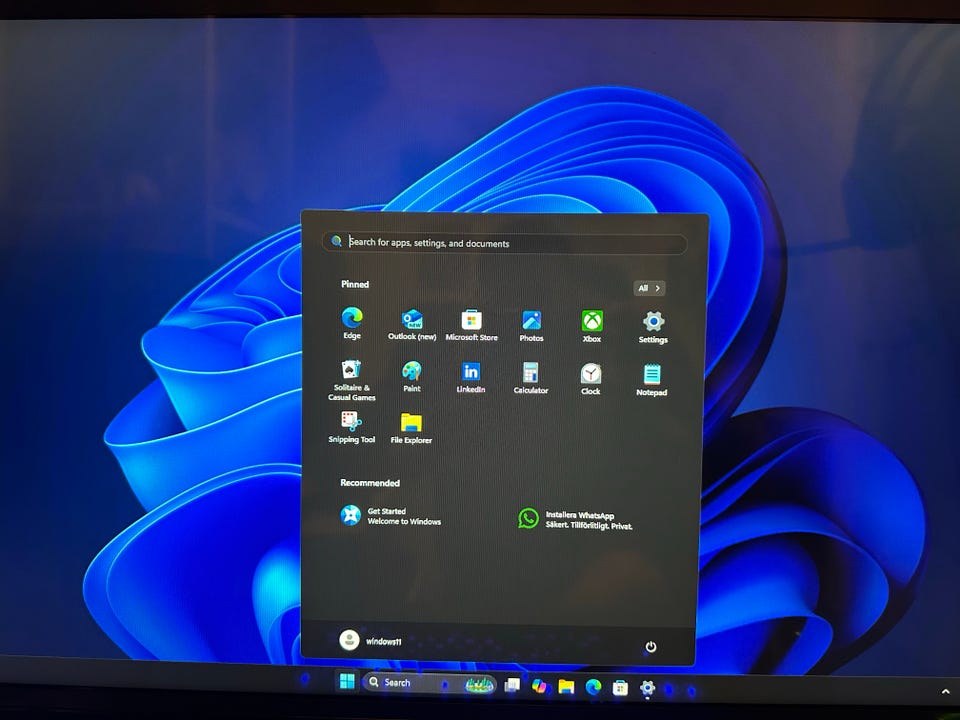Launch Outlook (new) from Start menu

click(412, 325)
